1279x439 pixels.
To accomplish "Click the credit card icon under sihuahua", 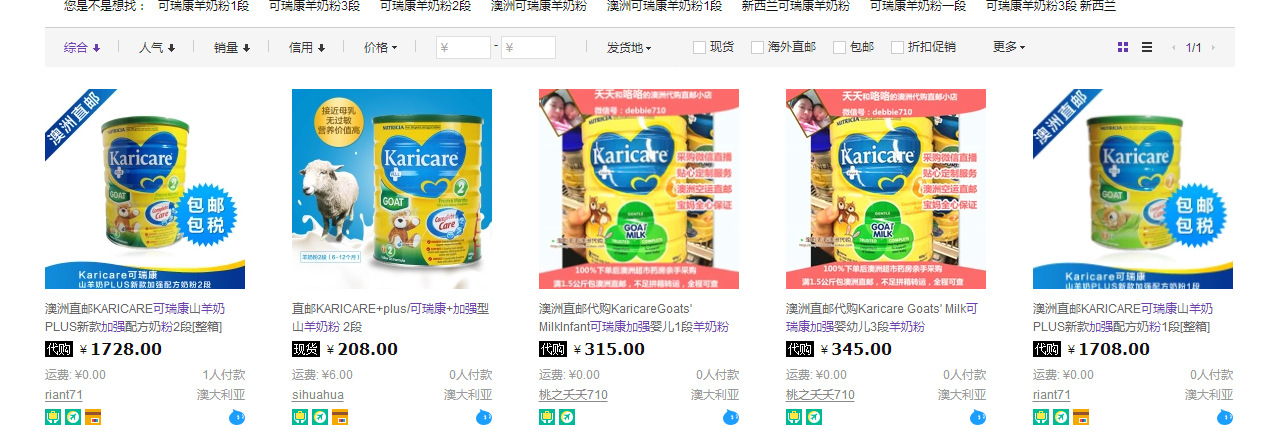I will pos(340,417).
